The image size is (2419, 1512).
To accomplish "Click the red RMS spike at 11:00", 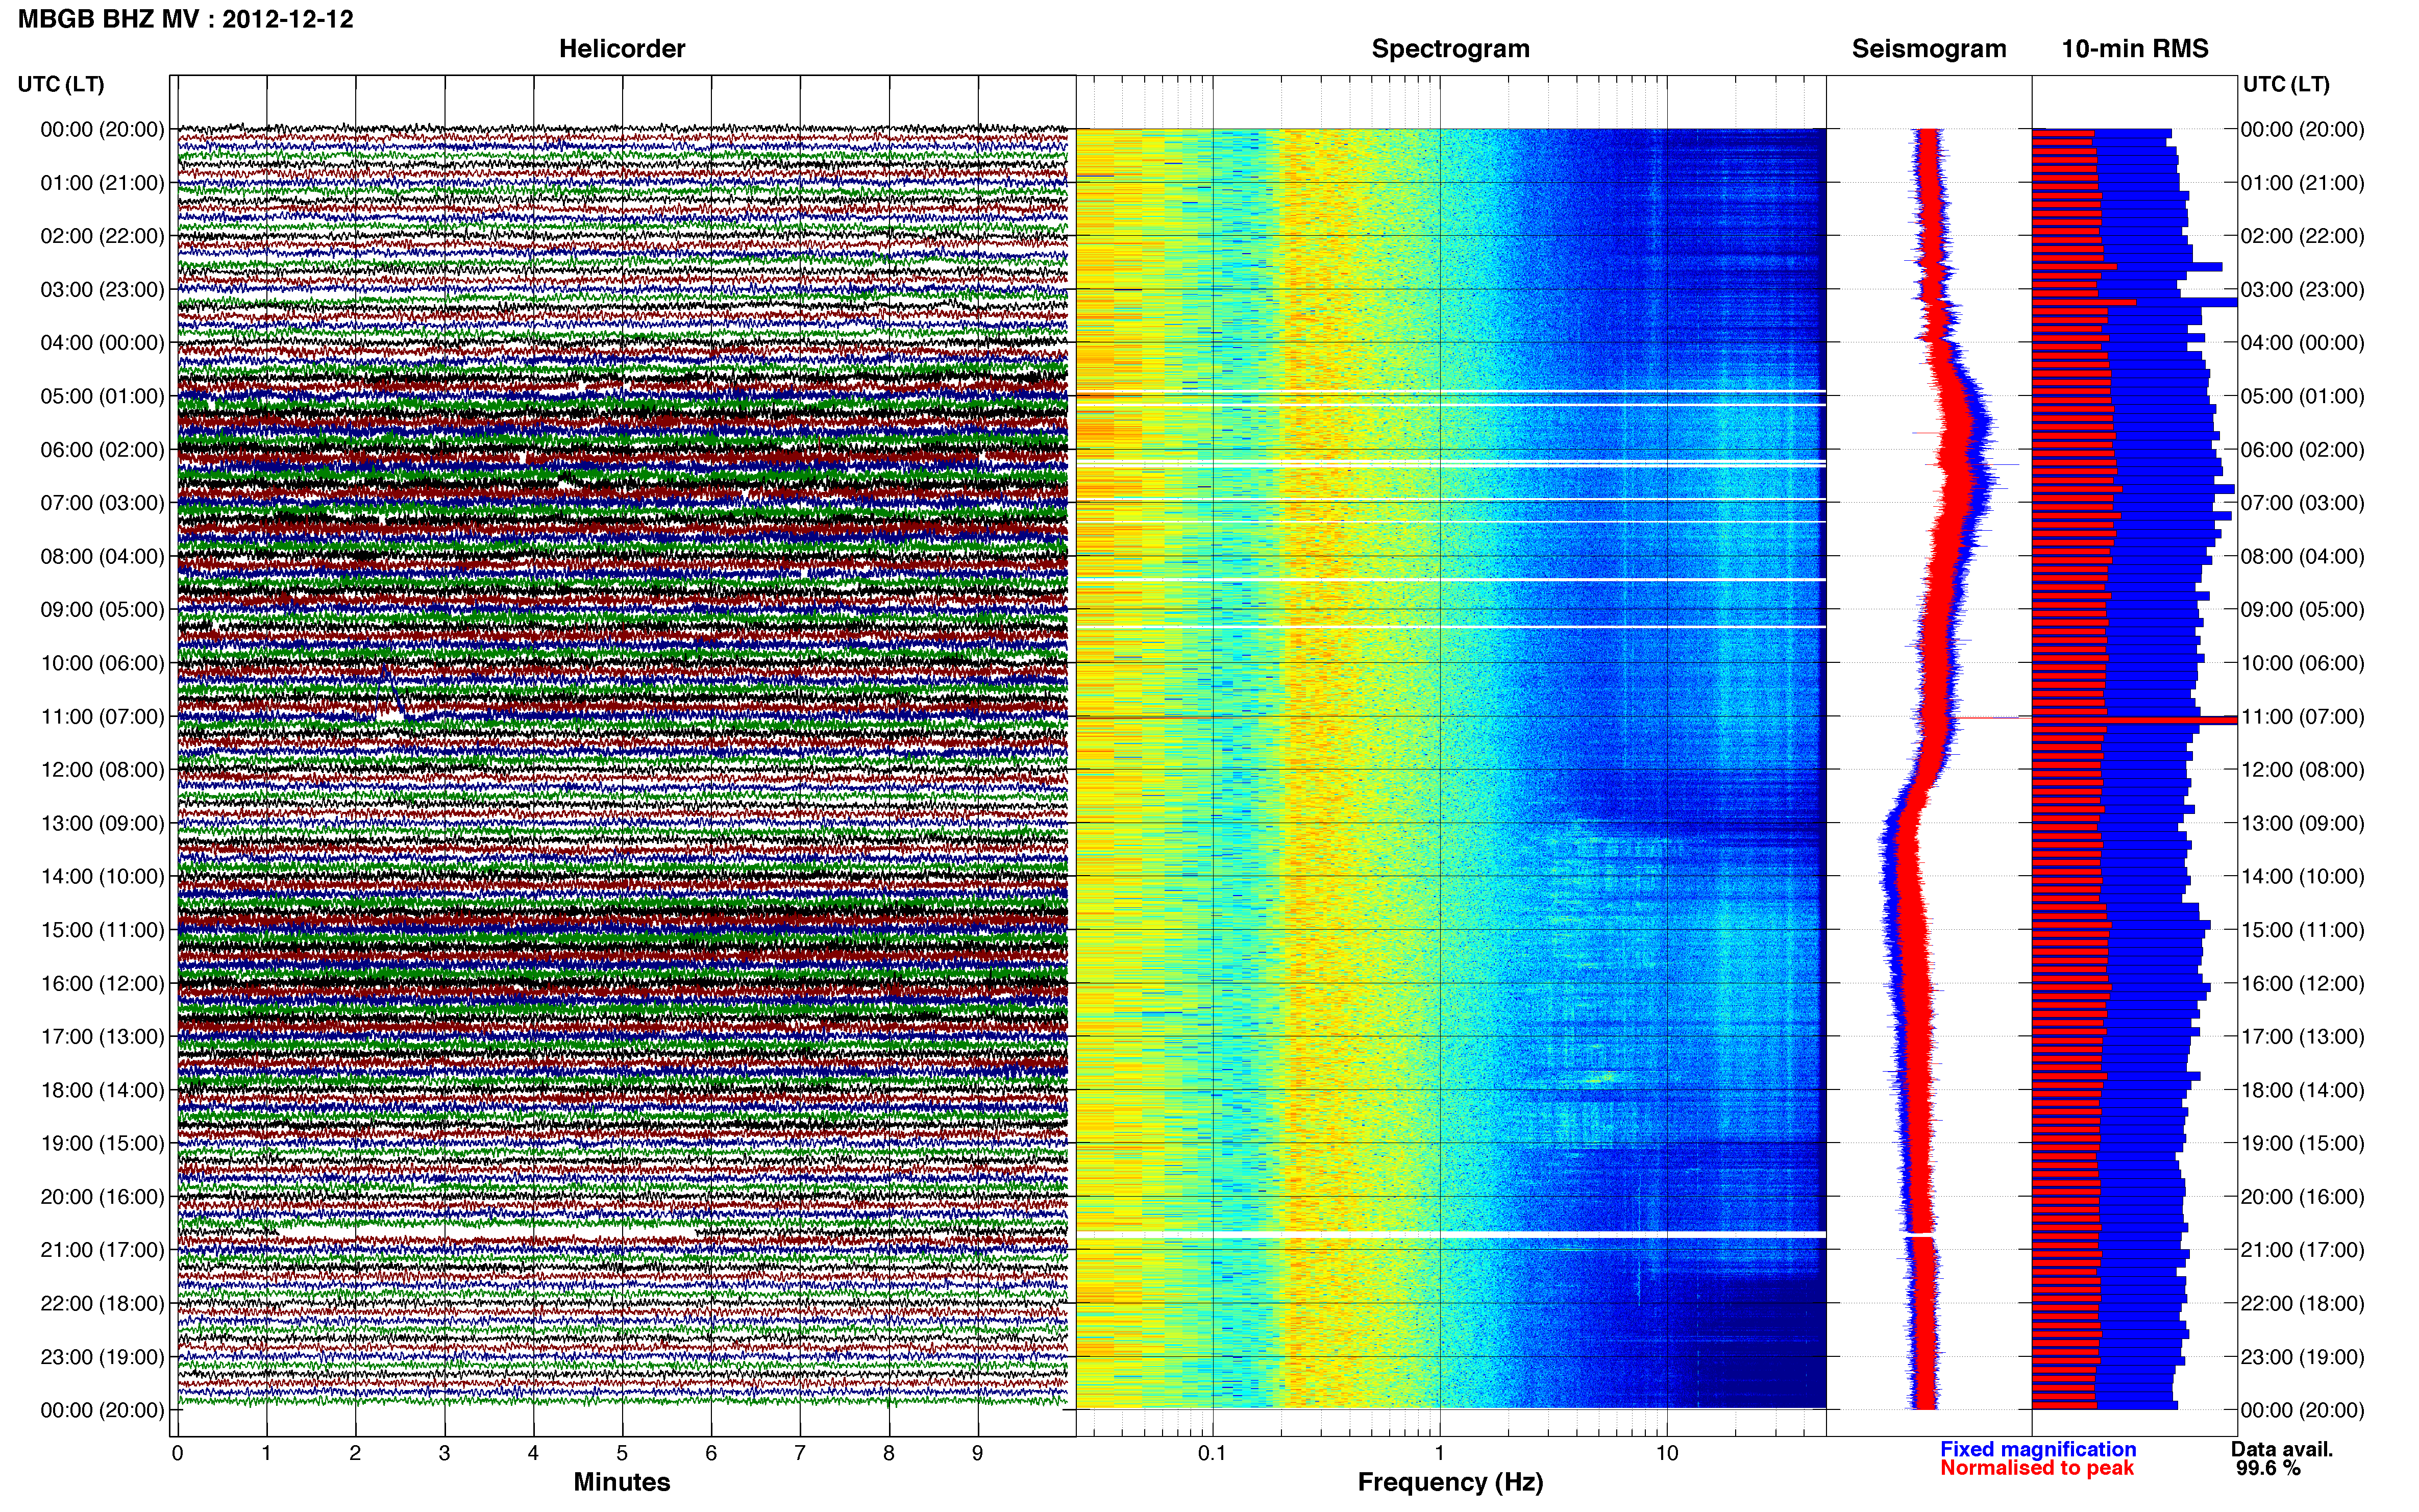I will tap(2135, 720).
